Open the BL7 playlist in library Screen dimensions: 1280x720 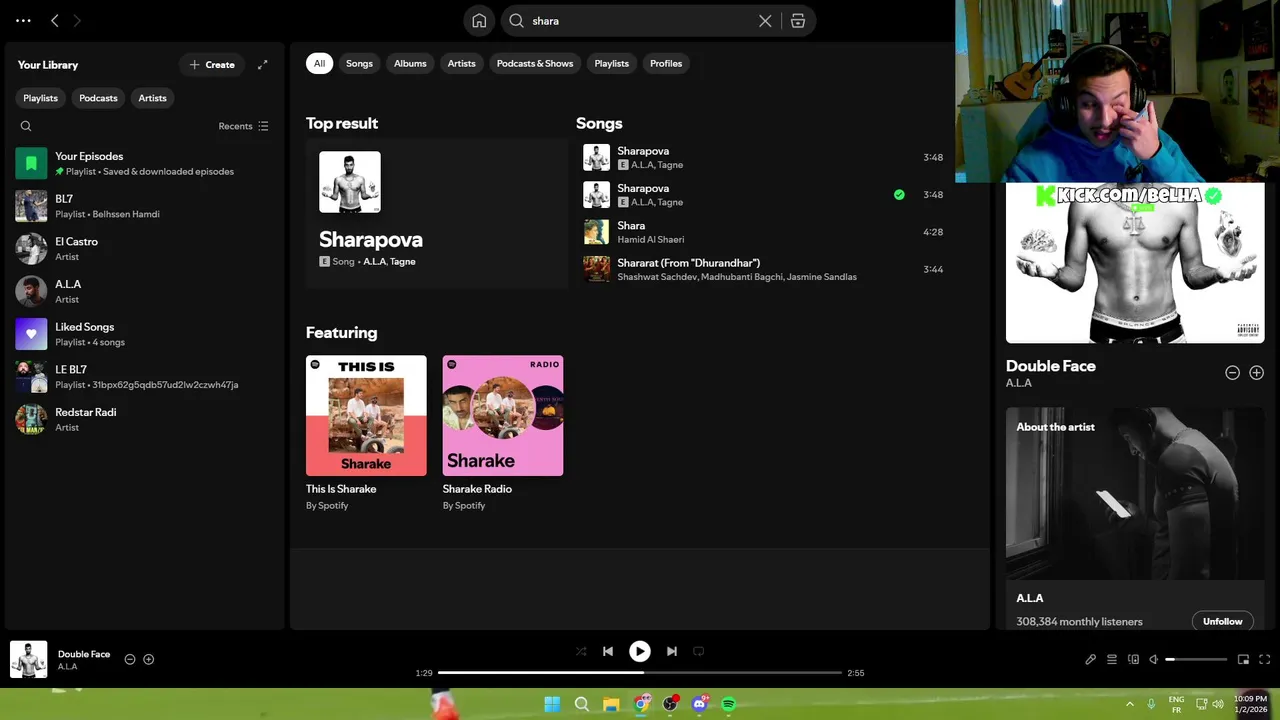[144, 206]
